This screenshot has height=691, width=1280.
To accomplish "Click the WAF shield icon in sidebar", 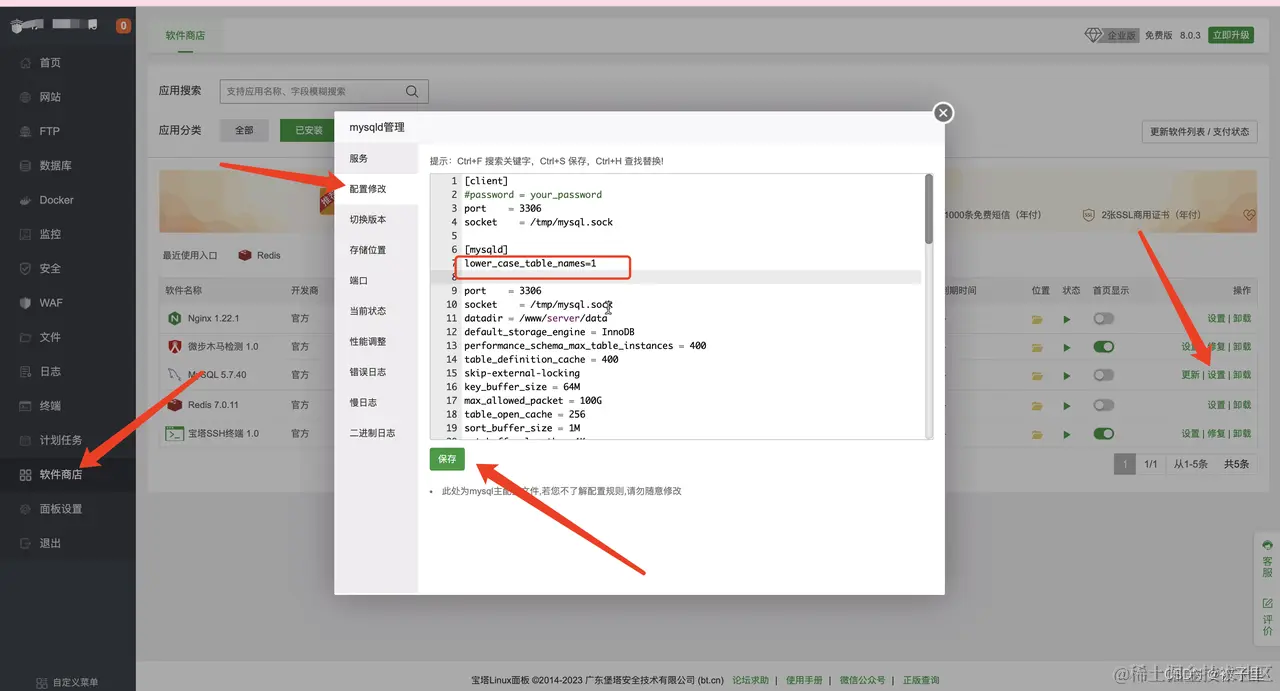I will tap(26, 303).
